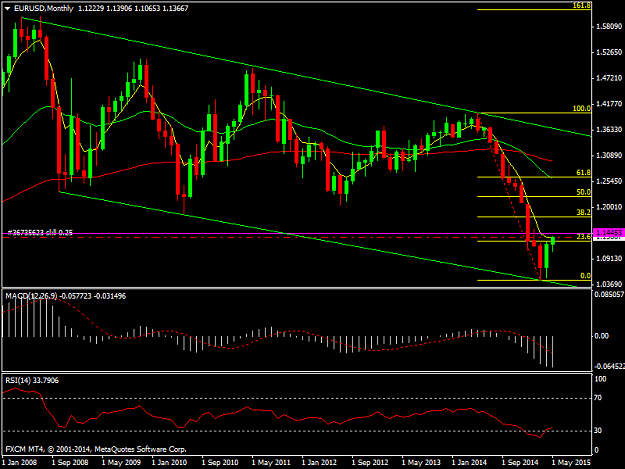This screenshot has height=469, width=625.
Task: Select the #36735623 order level label
Action: pyautogui.click(x=40, y=233)
